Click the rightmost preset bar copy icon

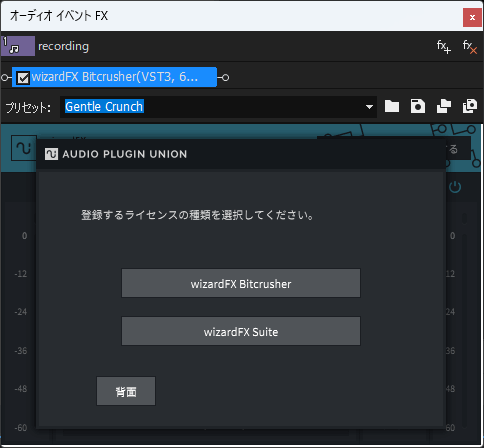click(470, 107)
